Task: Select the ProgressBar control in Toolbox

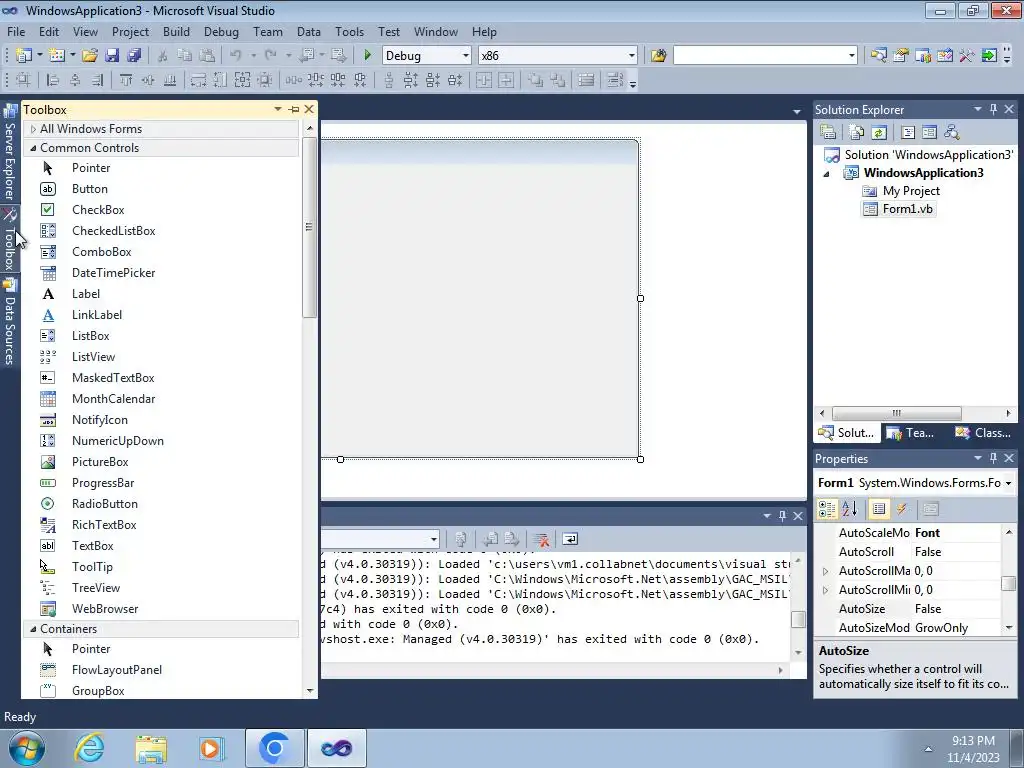Action: 103,483
